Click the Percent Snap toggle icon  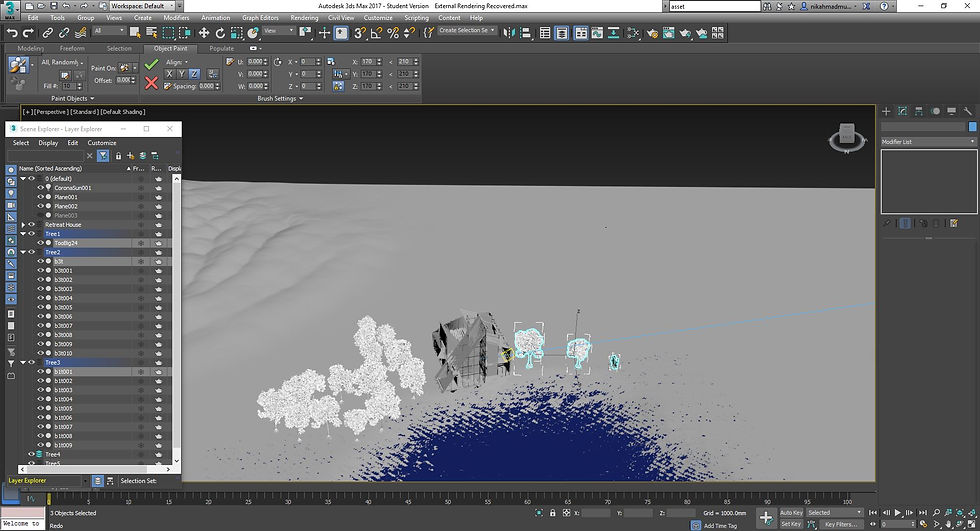tap(392, 32)
